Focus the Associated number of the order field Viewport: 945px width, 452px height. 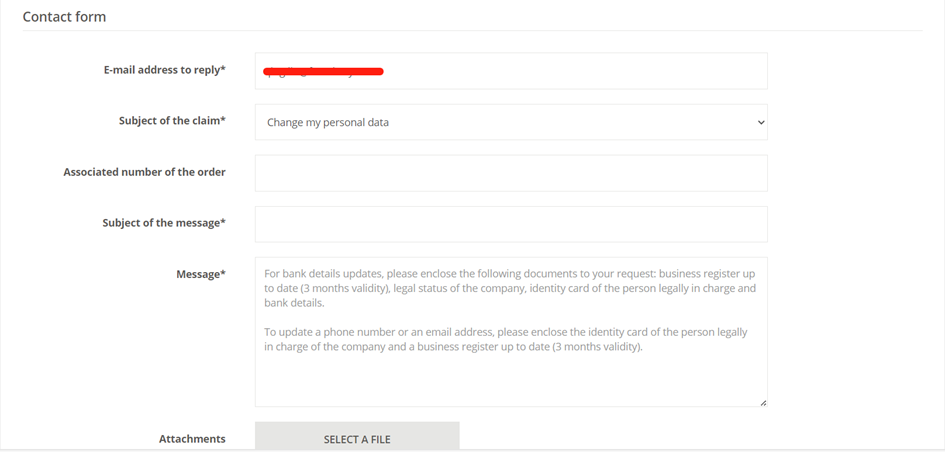(x=511, y=173)
